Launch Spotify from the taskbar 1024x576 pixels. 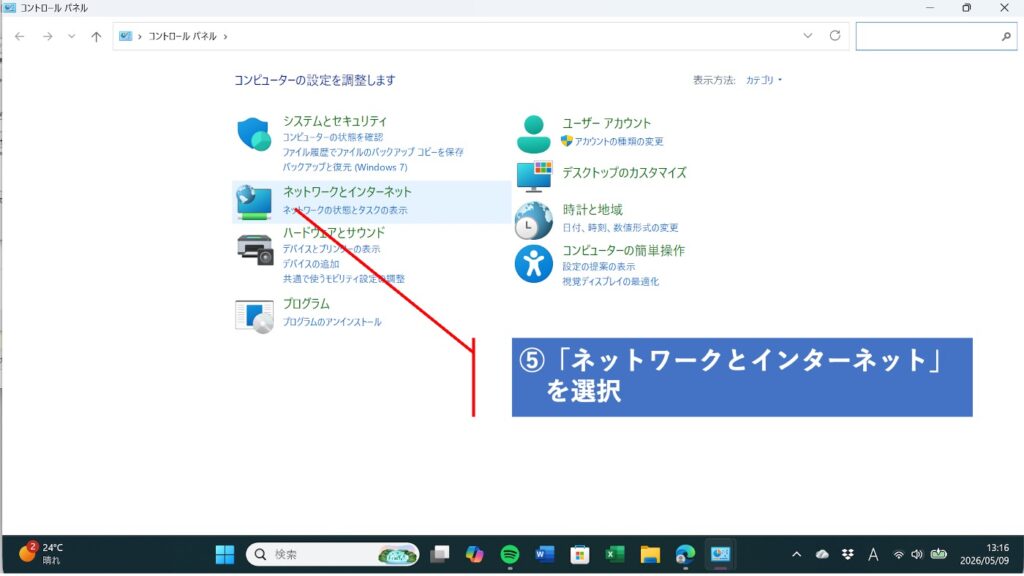pyautogui.click(x=509, y=554)
